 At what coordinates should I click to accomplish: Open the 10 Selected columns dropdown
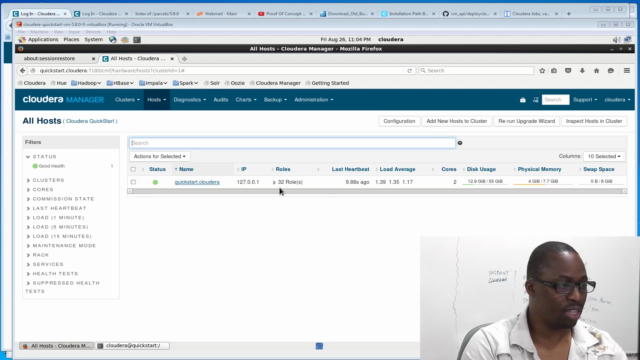[x=604, y=156]
